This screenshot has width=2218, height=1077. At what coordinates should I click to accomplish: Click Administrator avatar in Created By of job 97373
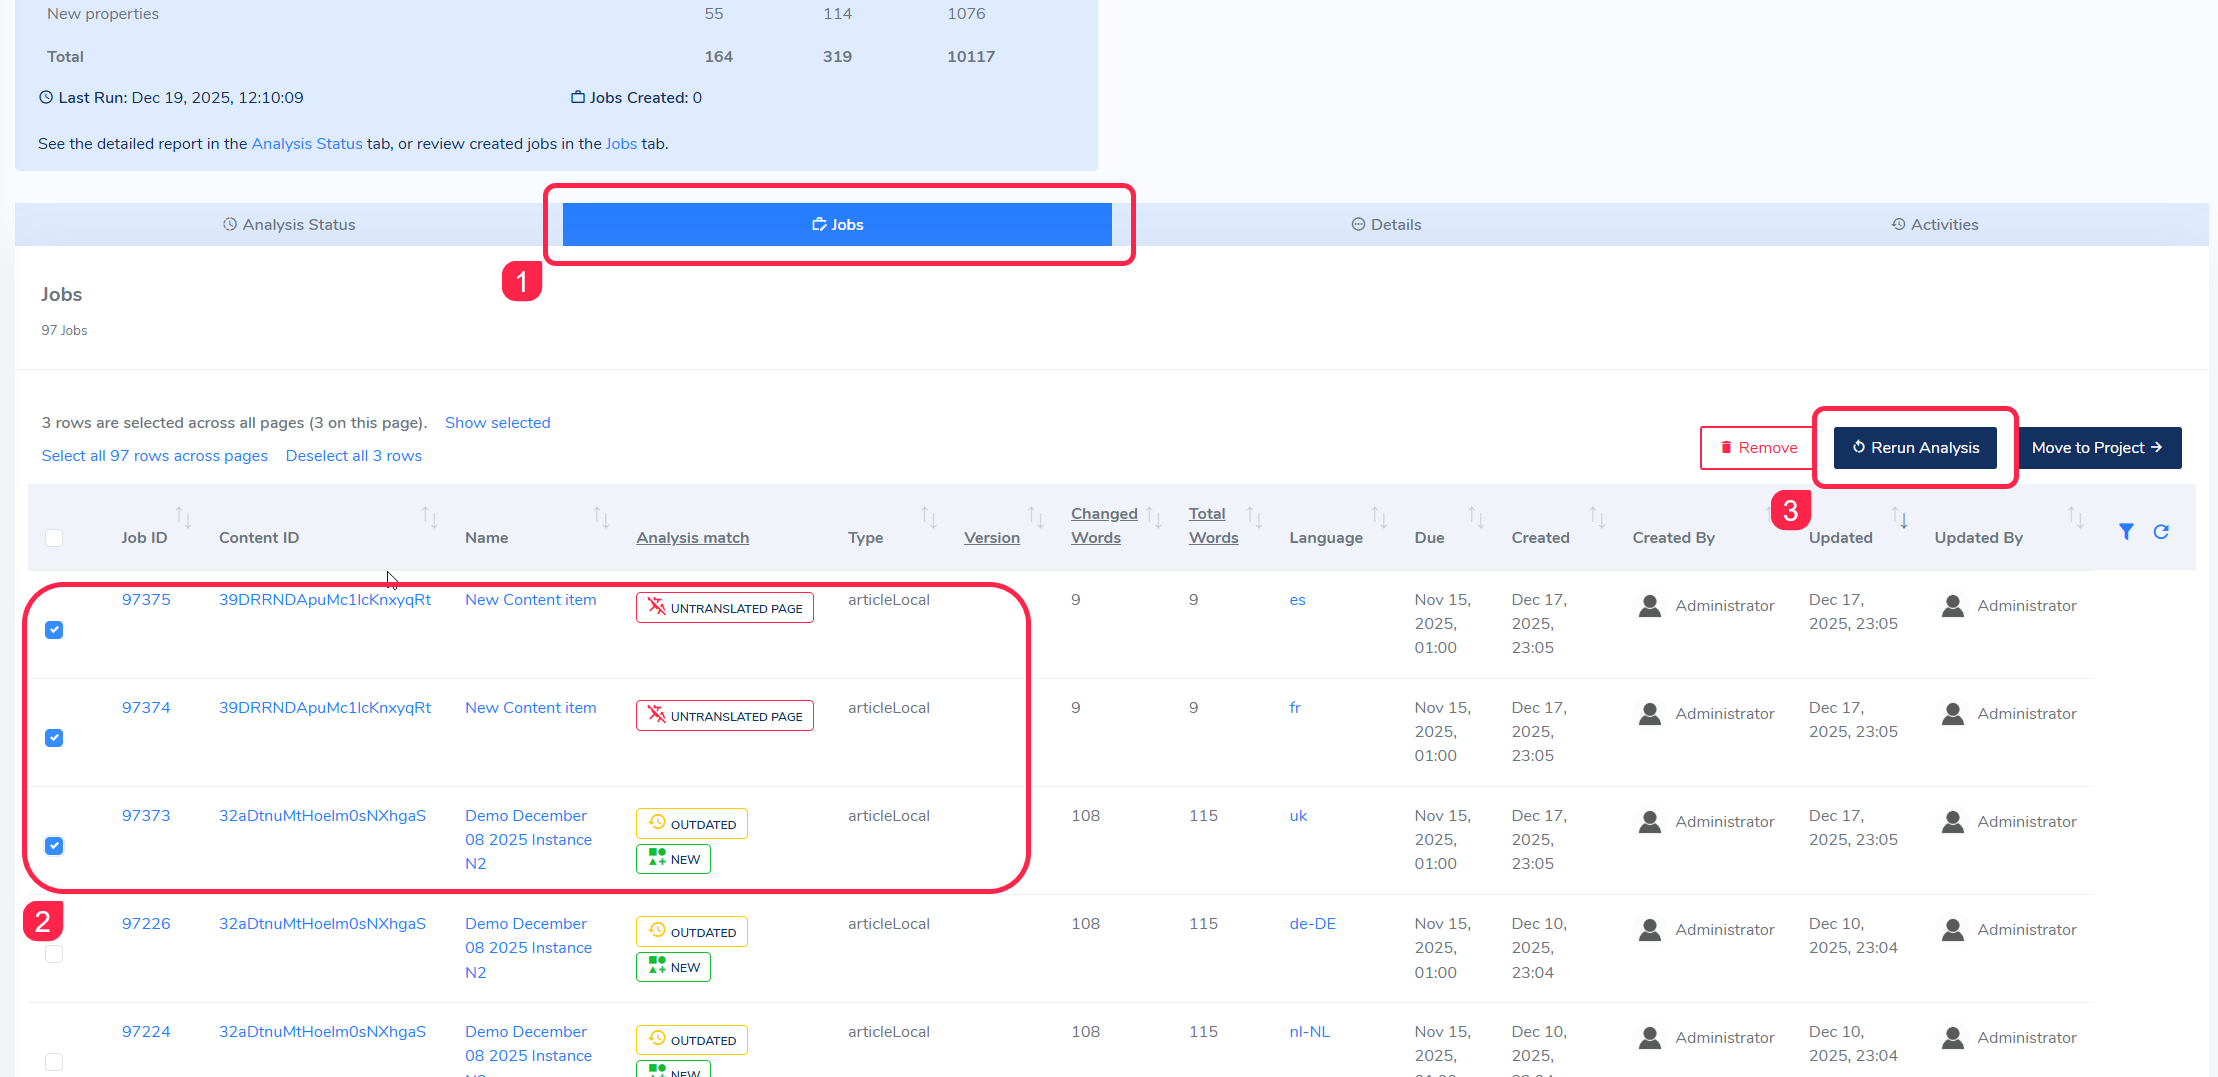[1650, 822]
